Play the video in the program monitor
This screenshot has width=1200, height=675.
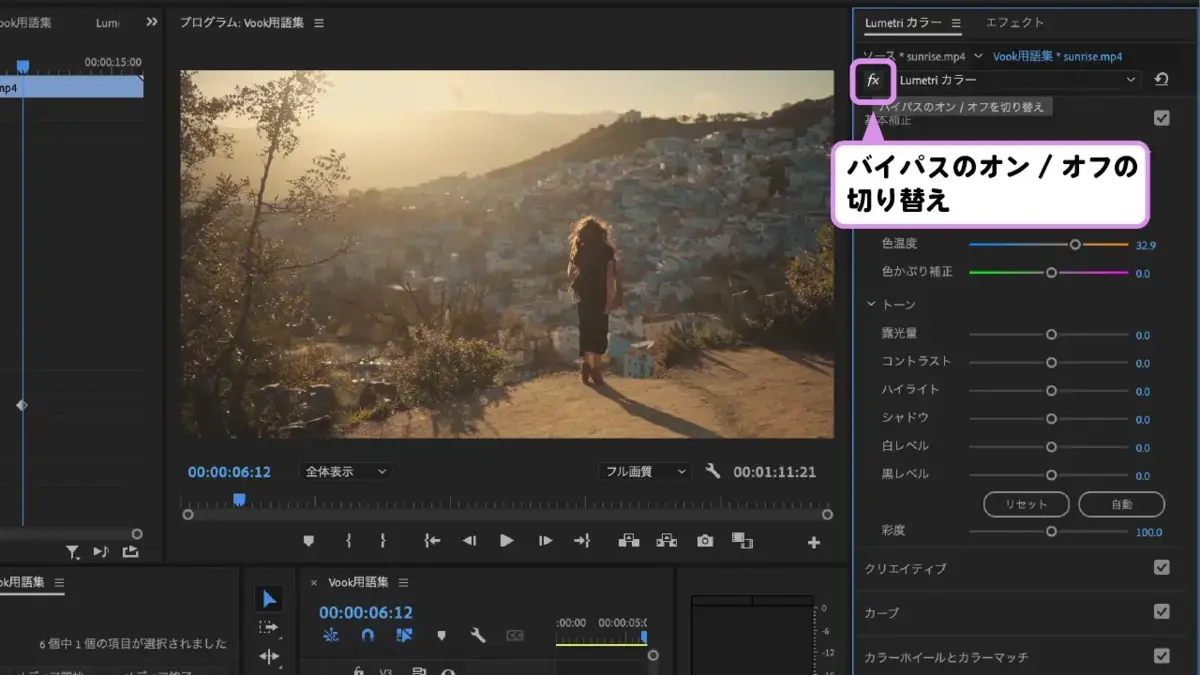point(507,541)
